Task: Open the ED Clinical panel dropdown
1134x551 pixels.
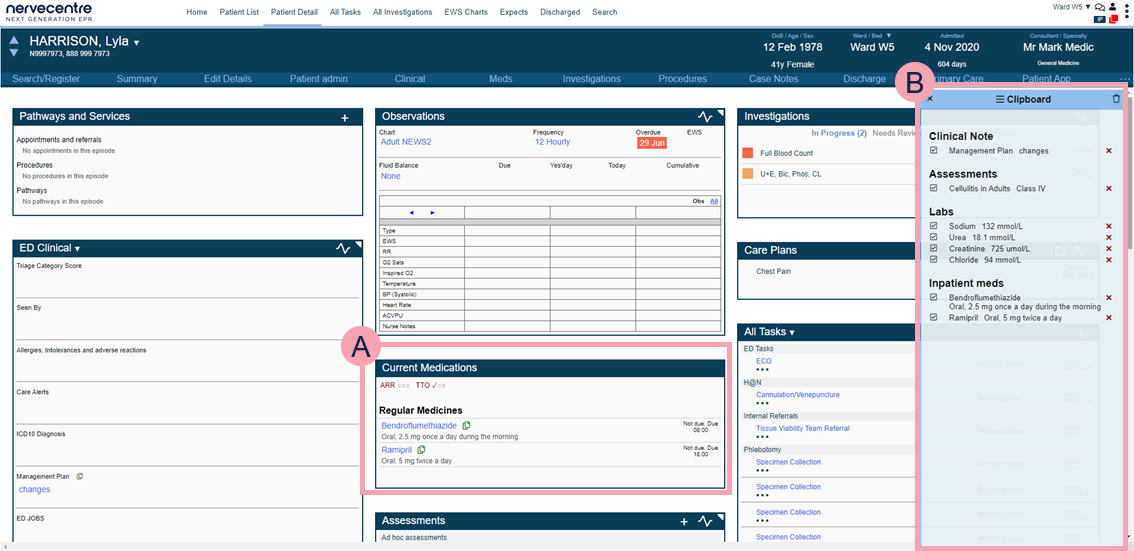Action: point(77,249)
